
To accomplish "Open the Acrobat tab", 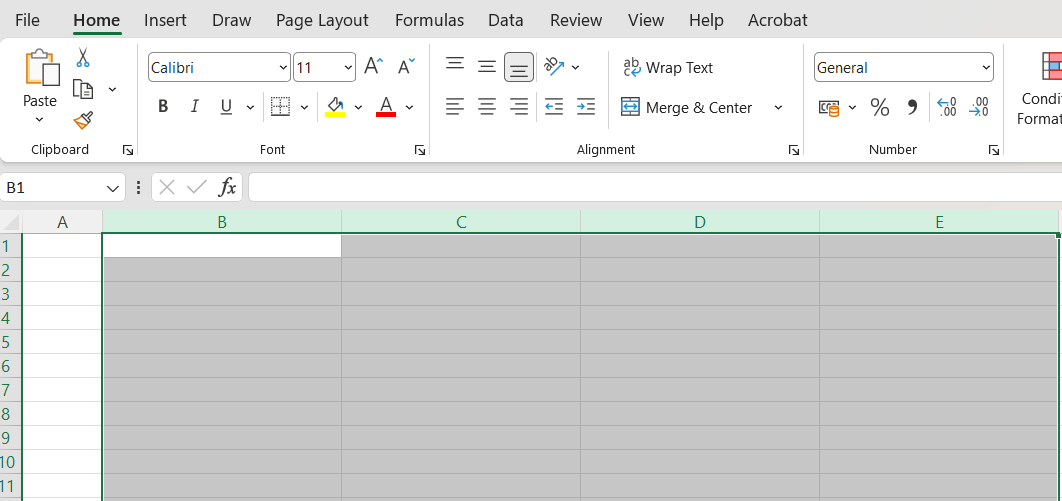I will coord(778,20).
